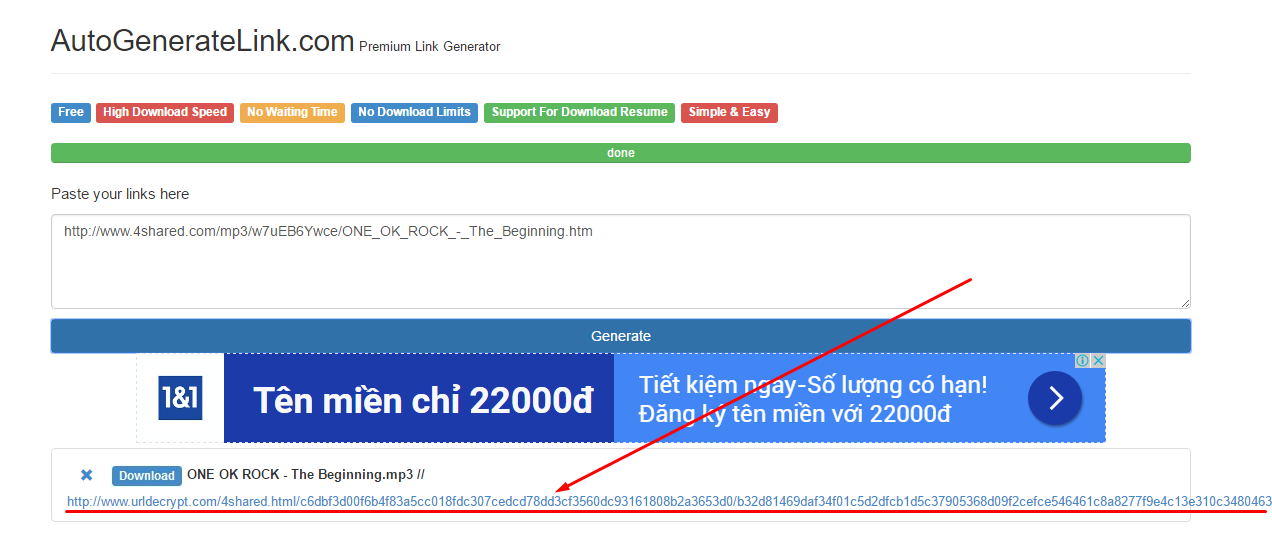
Task: Click the No Waiting Time badge
Action: pos(292,112)
